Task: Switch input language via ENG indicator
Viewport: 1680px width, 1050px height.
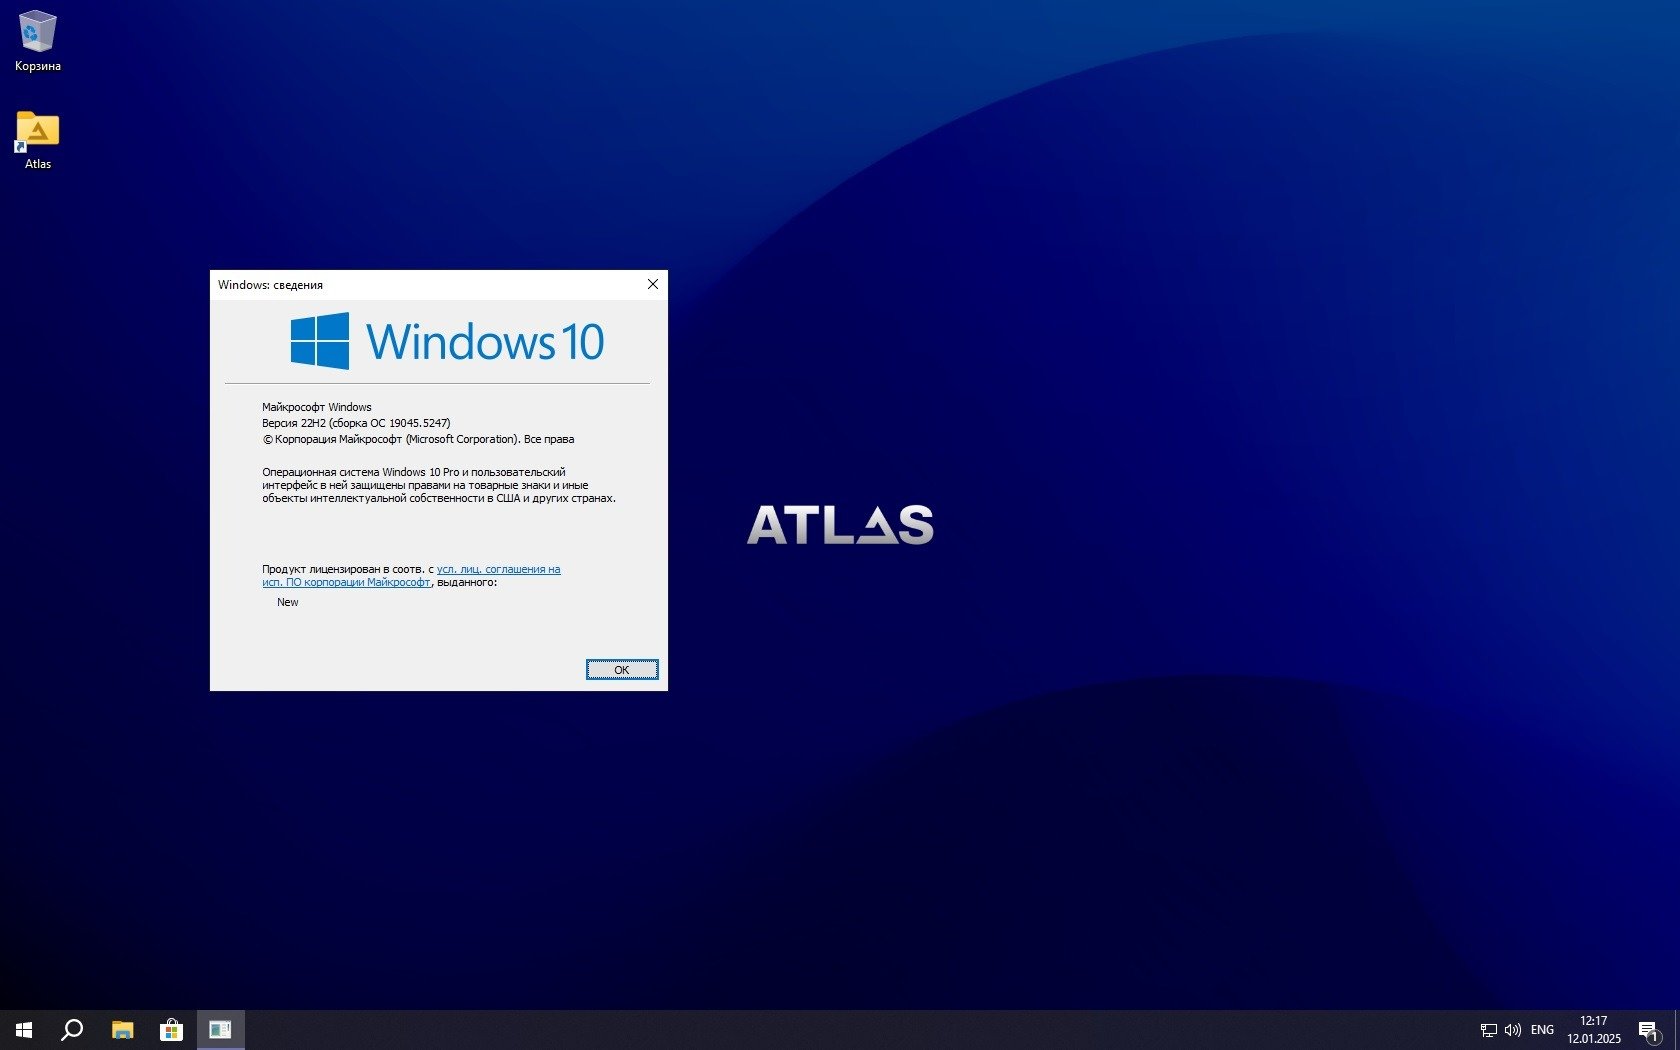Action: tap(1542, 1030)
